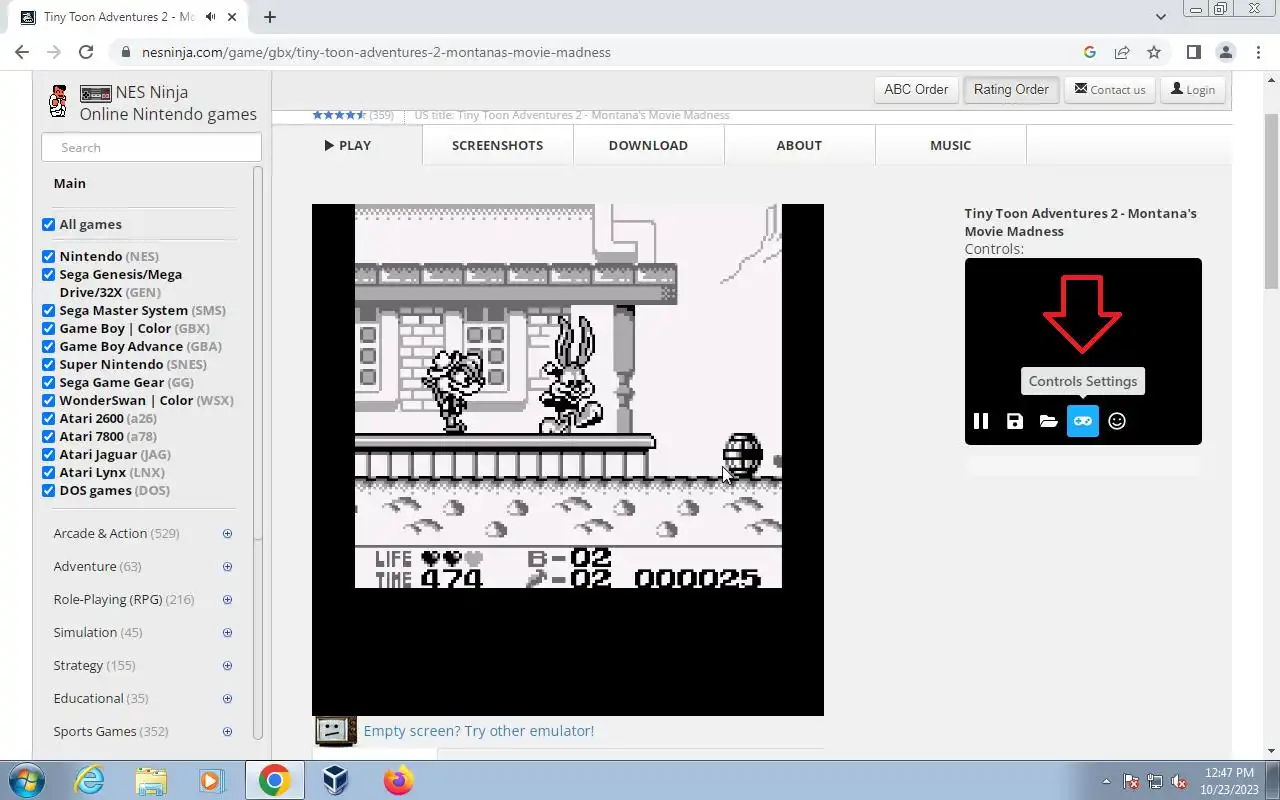Open Controls Settings gamepad icon
Viewport: 1280px width, 800px height.
click(1083, 421)
